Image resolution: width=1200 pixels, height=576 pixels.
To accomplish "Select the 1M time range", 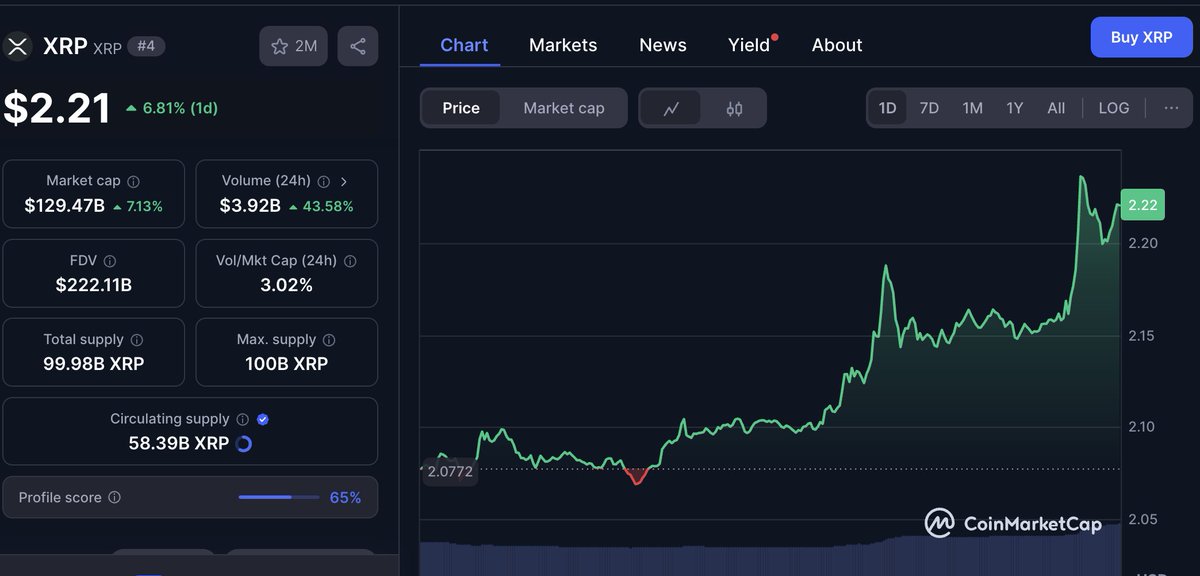I will [x=972, y=108].
